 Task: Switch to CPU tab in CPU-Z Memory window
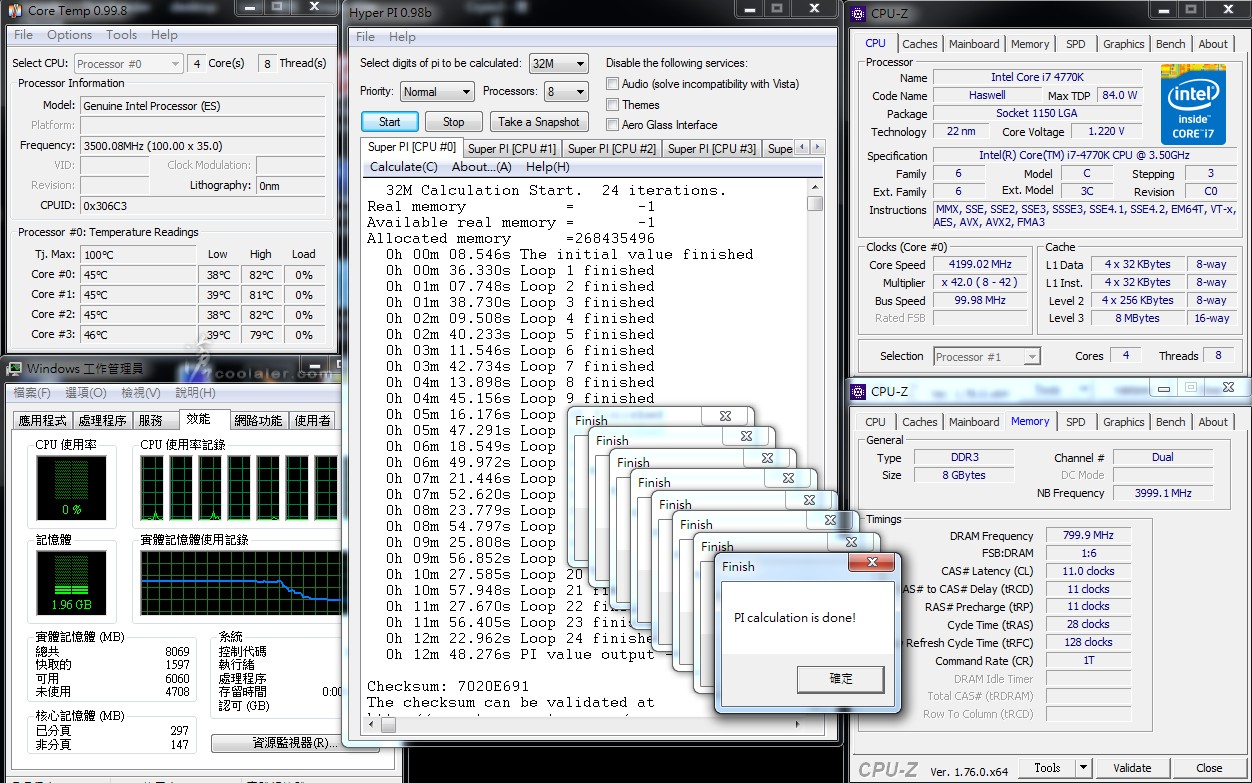(x=875, y=422)
